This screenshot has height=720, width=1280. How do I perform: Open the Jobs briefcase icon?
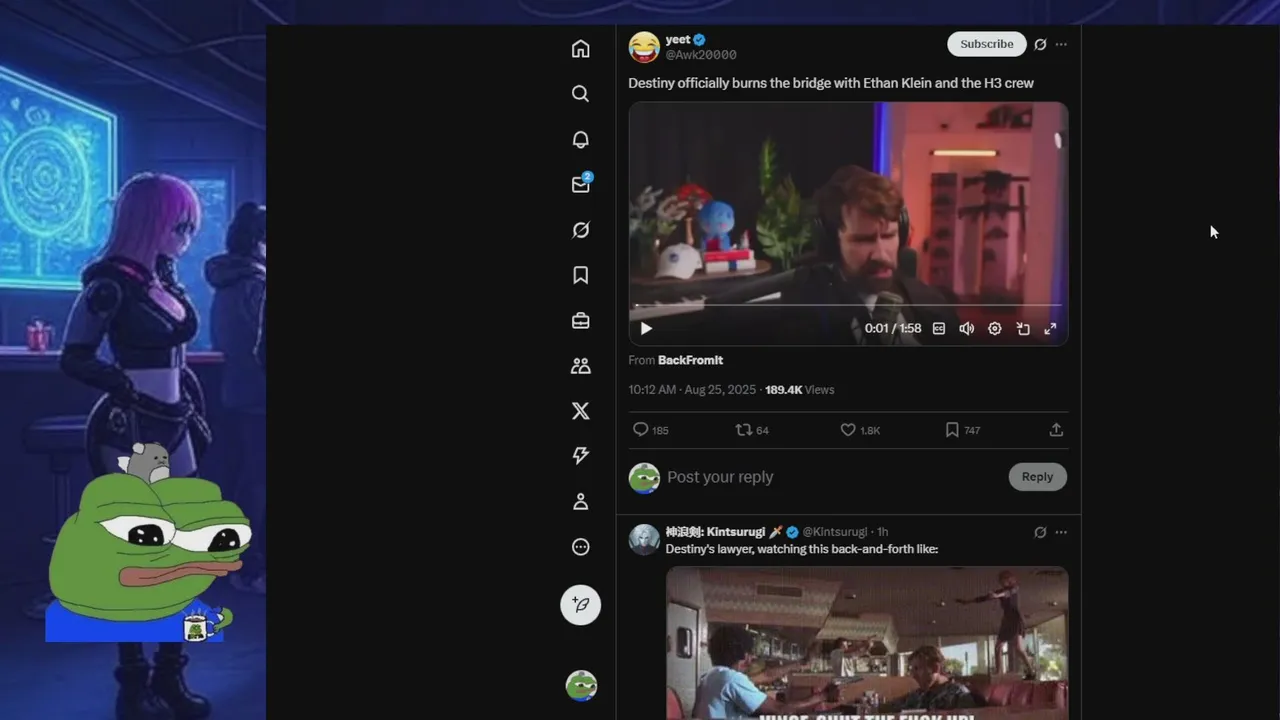[580, 321]
